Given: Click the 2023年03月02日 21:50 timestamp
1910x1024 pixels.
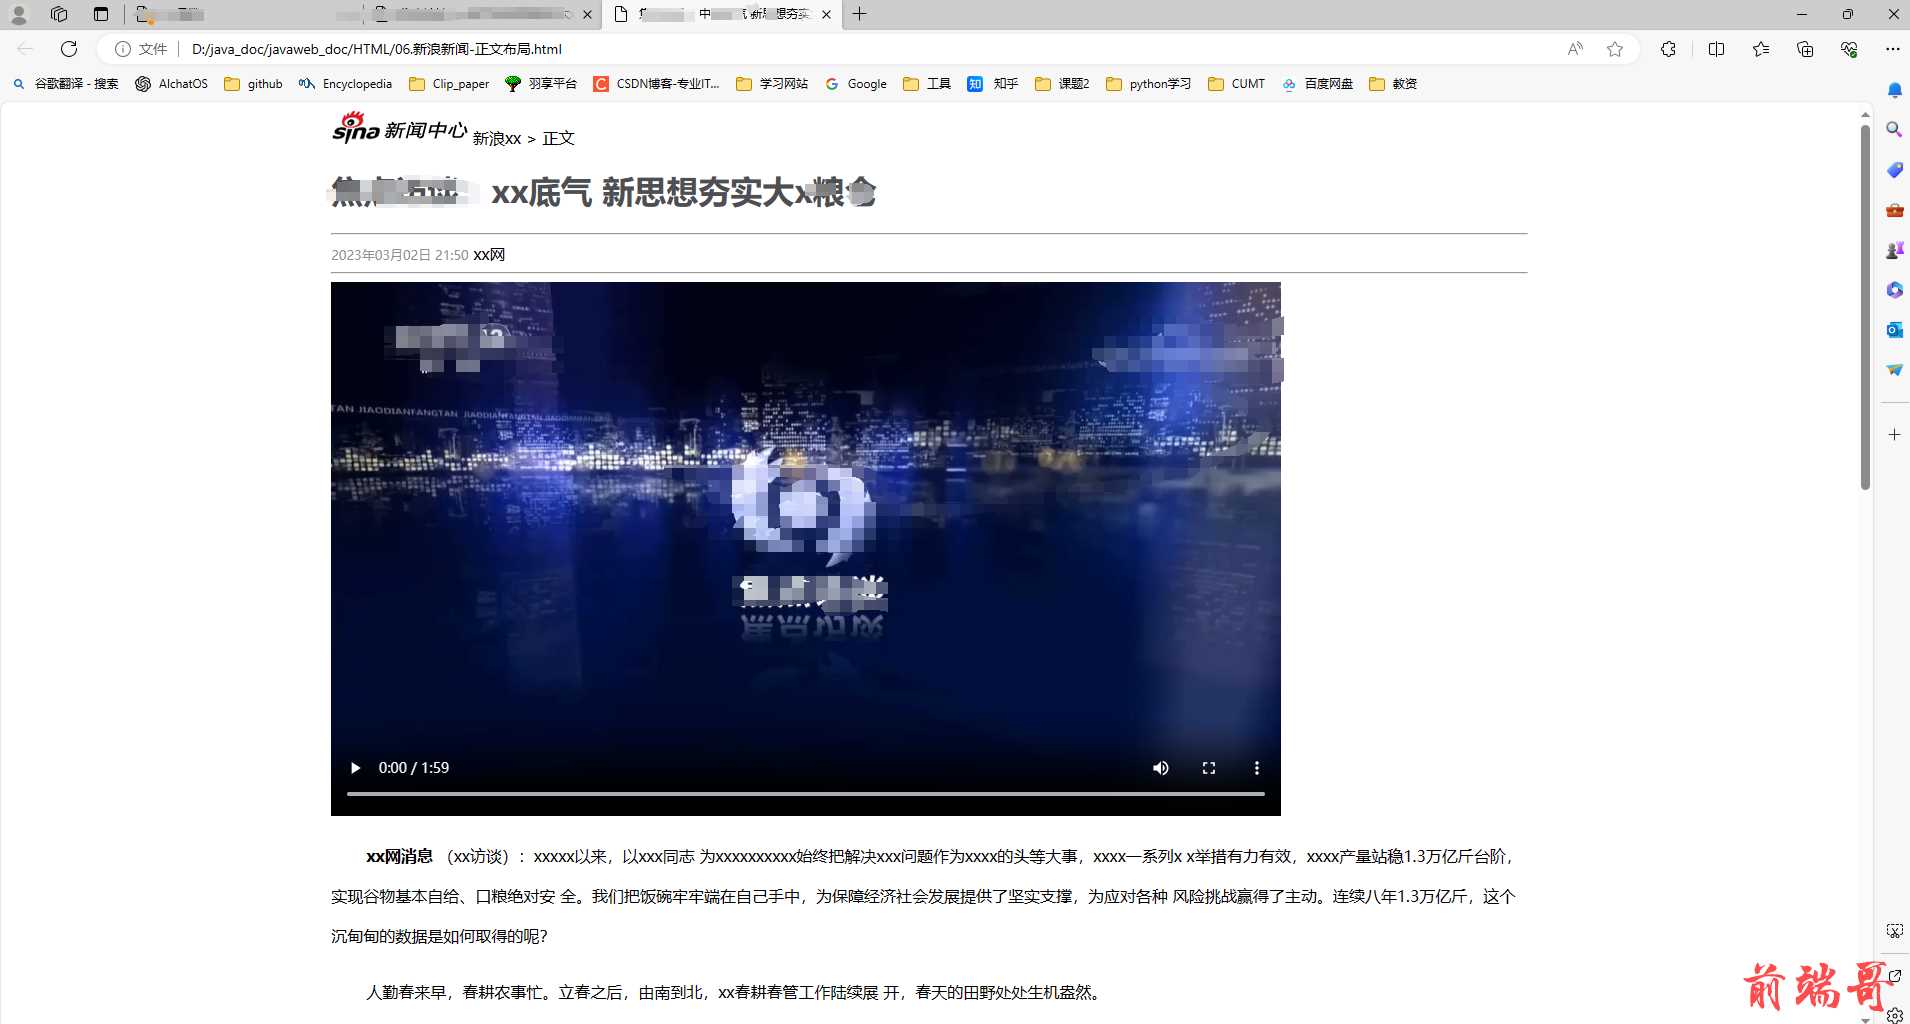Looking at the screenshot, I should pyautogui.click(x=400, y=255).
